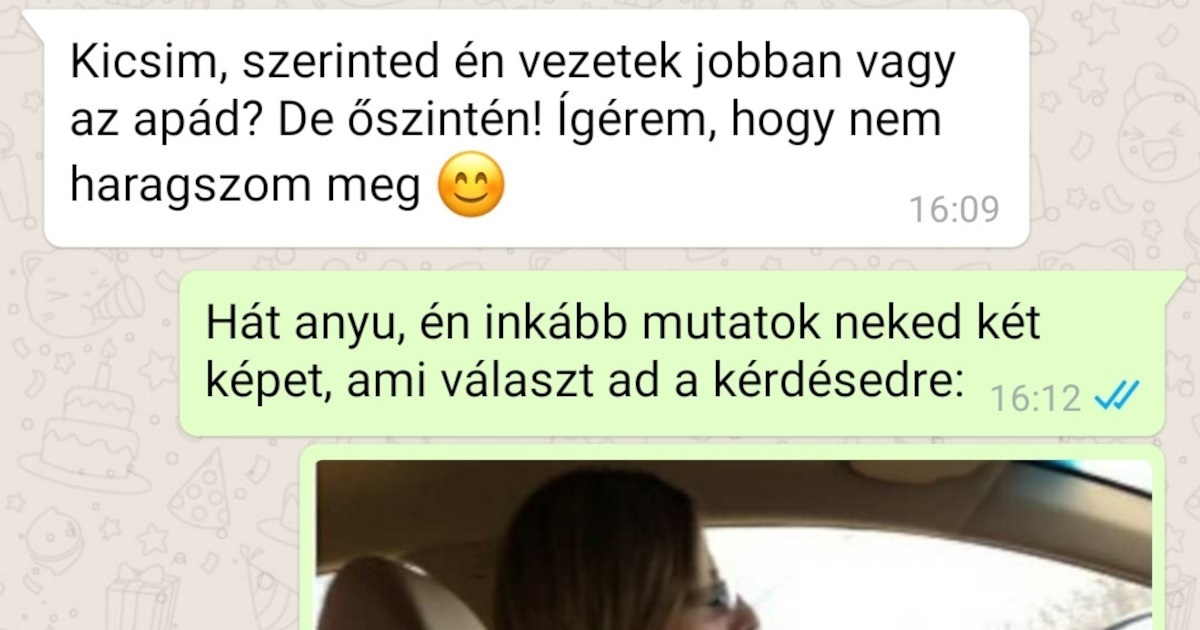The image size is (1200, 630).
Task: Tap the 16:12 timestamp on the sent message
Action: [x=1036, y=399]
